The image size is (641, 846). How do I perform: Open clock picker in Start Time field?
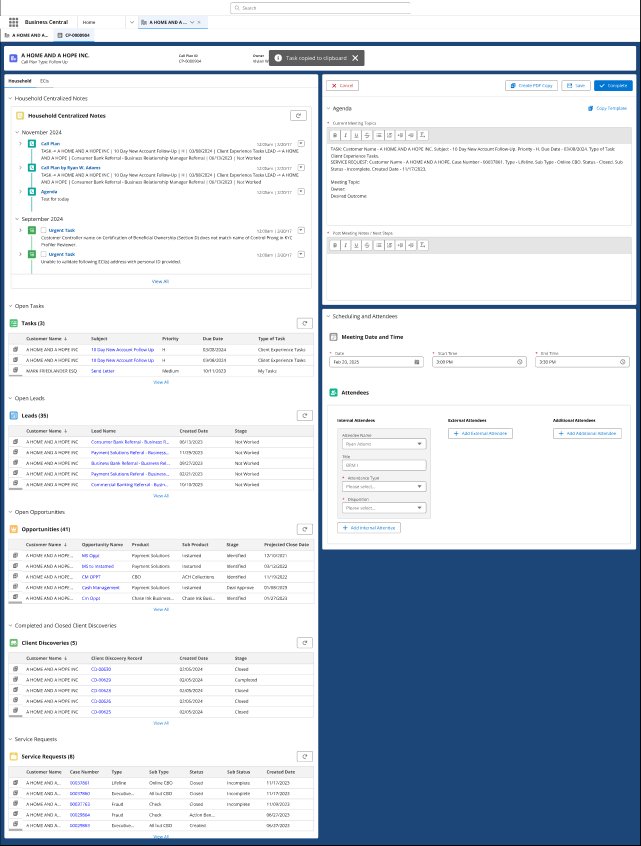(x=520, y=362)
